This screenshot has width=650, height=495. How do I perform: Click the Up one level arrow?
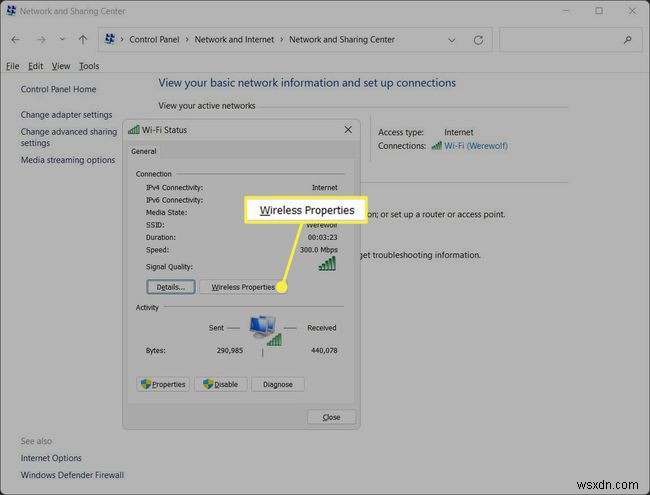coord(82,40)
